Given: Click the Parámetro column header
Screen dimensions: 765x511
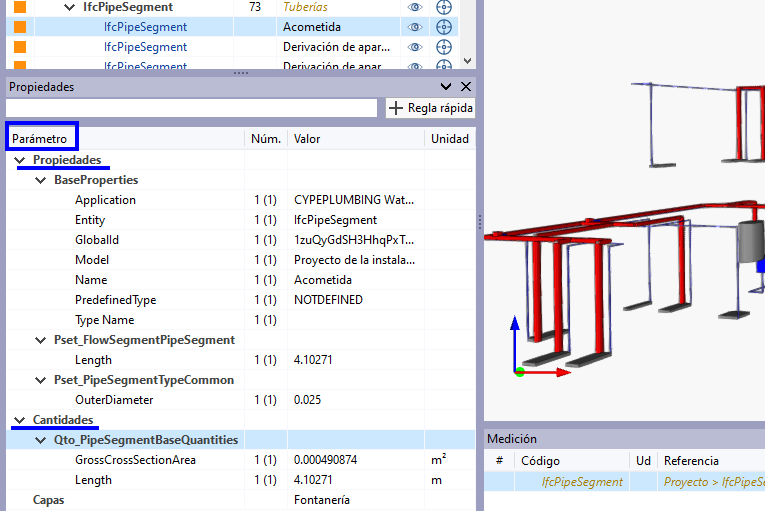Looking at the screenshot, I should pos(40,139).
